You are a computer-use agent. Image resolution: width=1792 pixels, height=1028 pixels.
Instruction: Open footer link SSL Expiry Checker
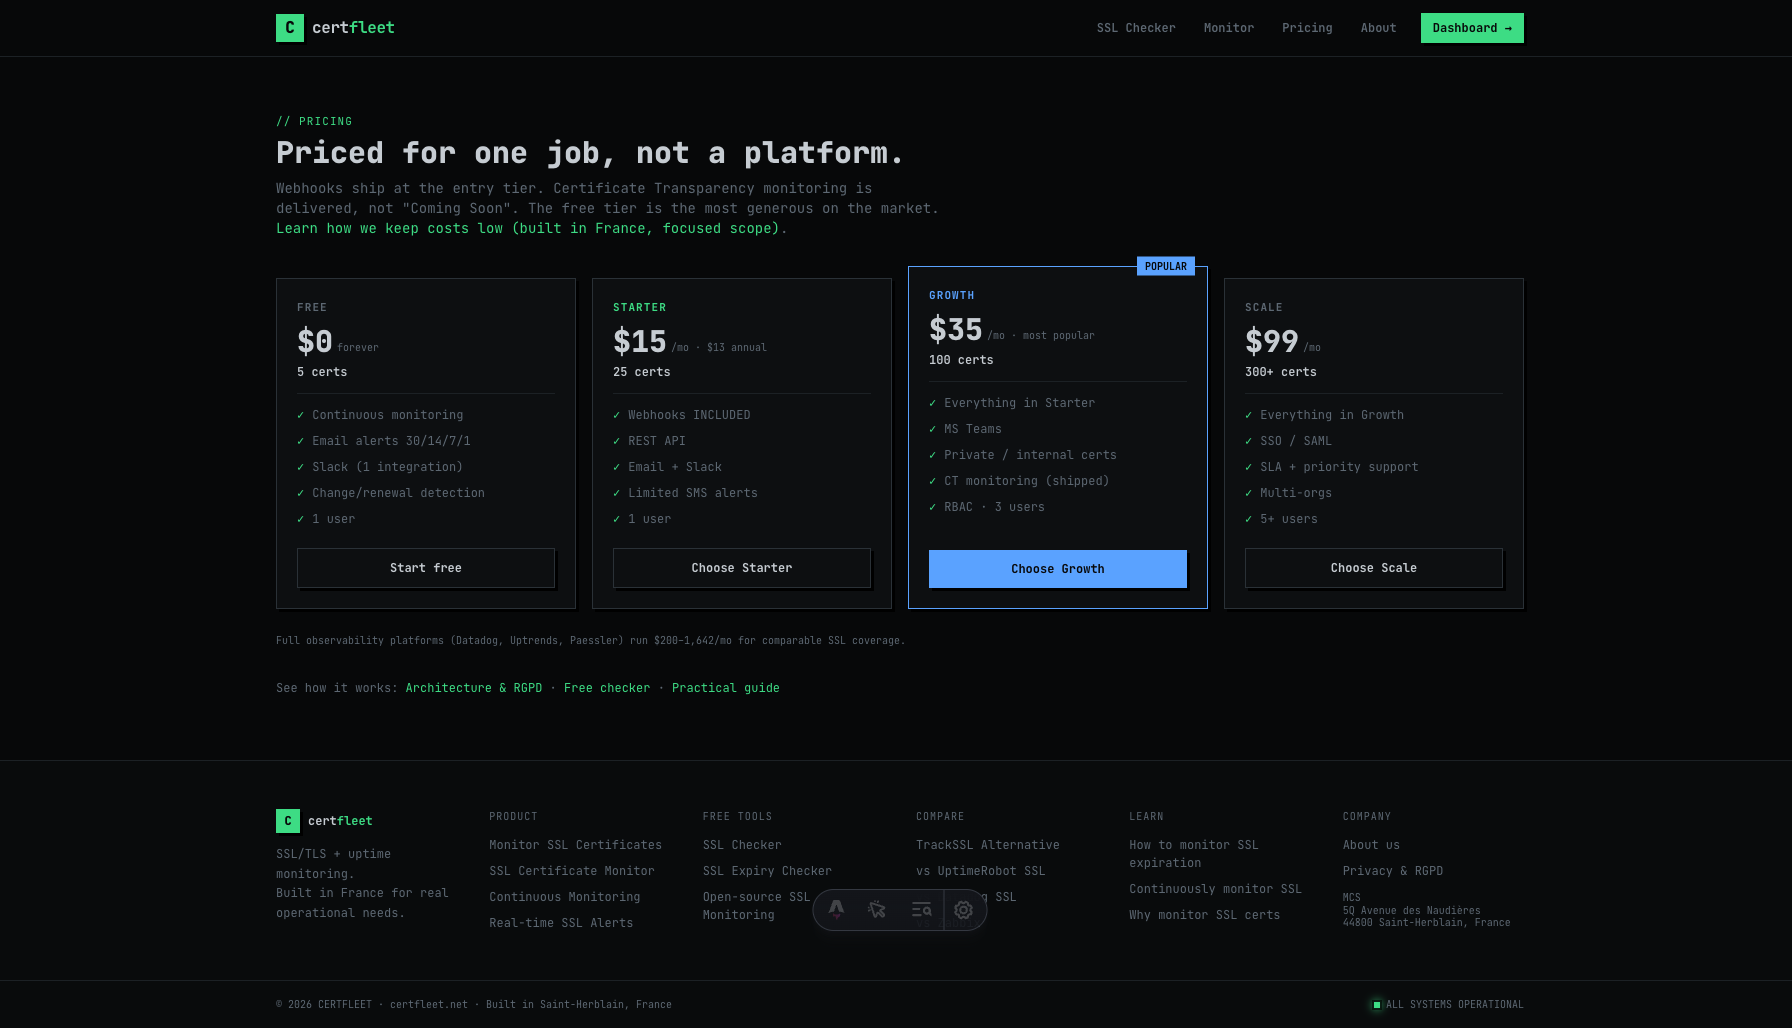coord(767,871)
